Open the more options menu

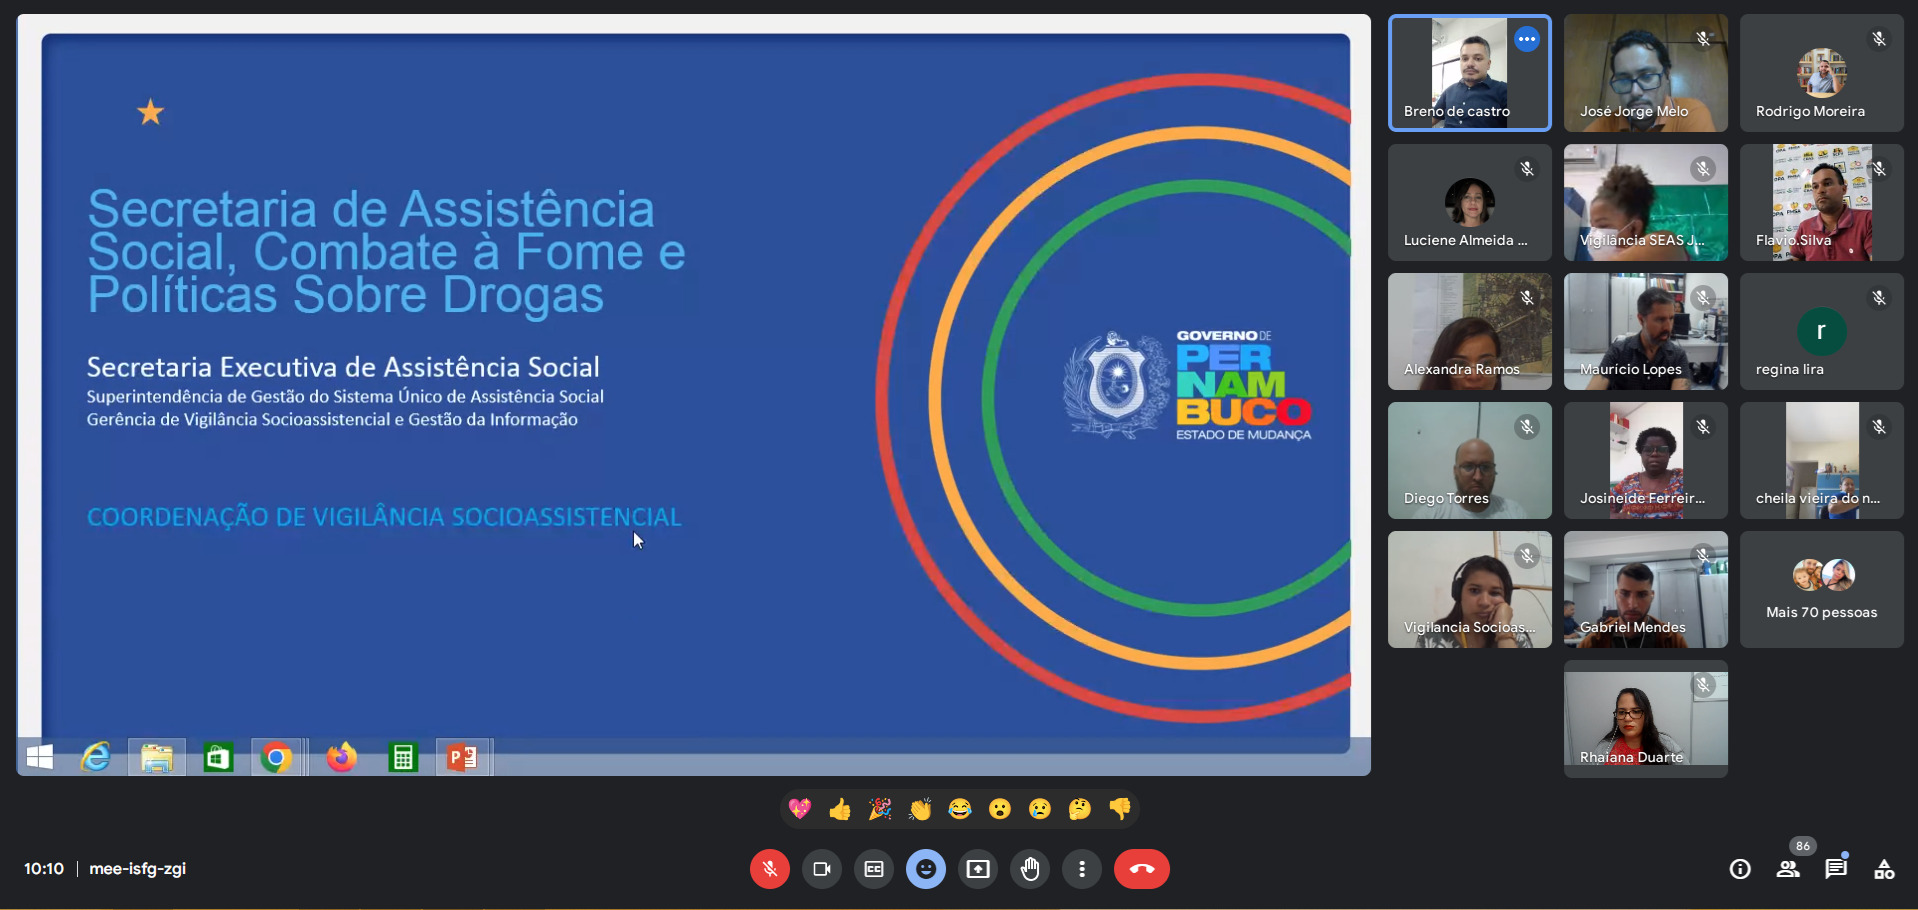click(1082, 869)
